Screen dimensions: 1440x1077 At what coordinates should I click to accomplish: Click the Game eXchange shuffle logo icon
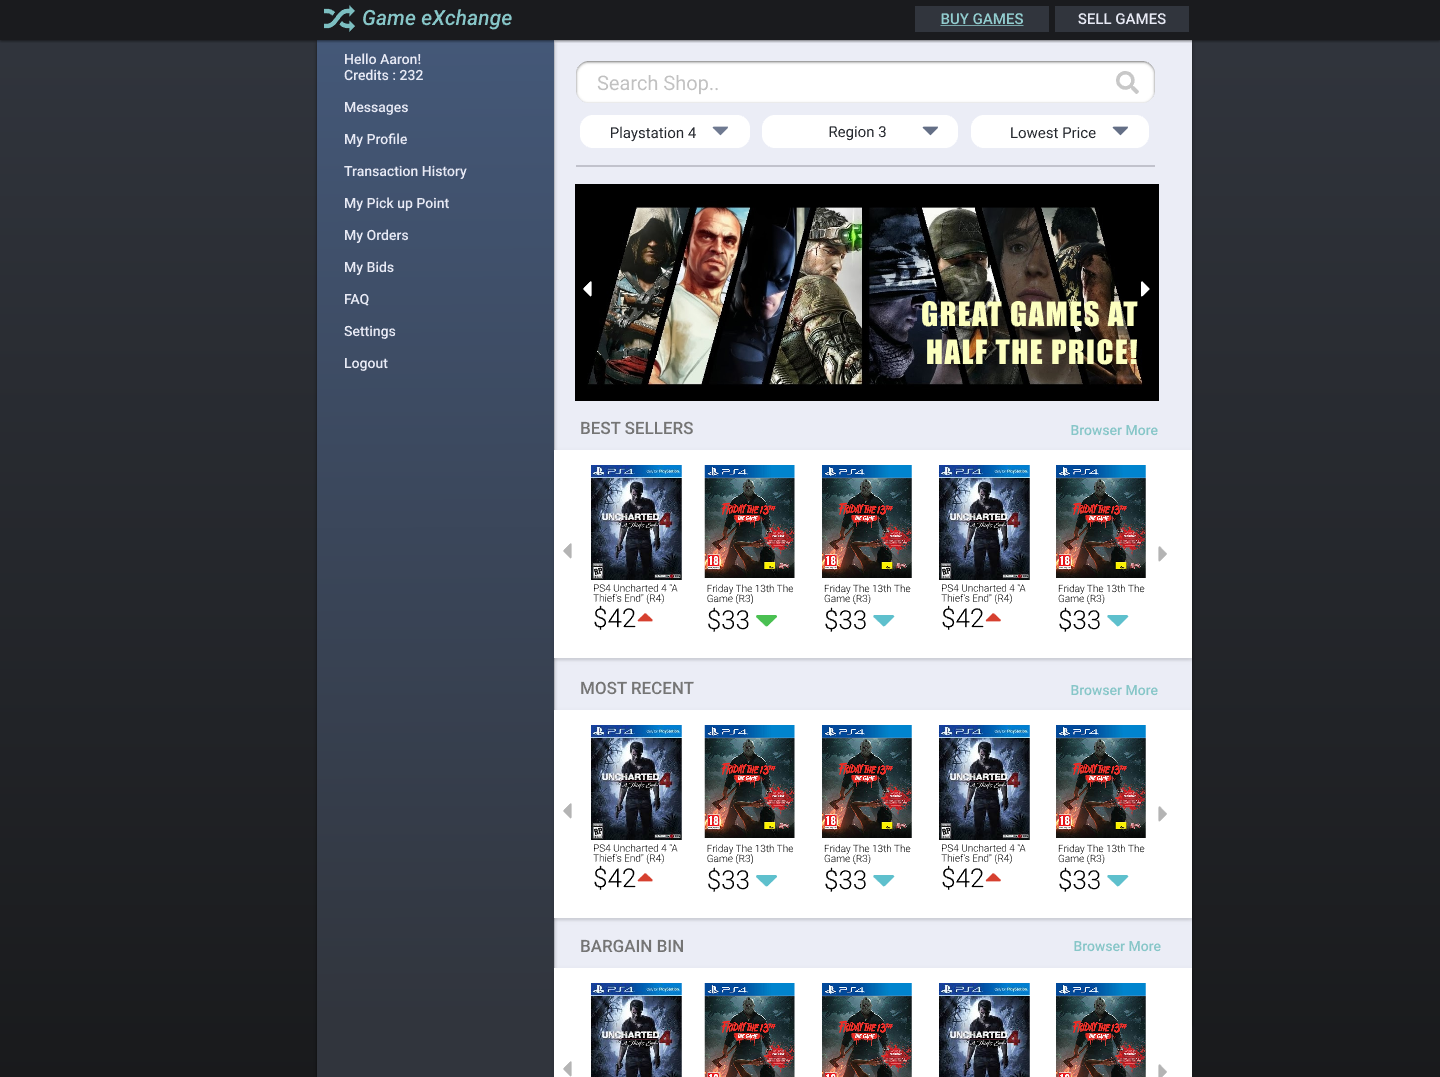coord(339,18)
